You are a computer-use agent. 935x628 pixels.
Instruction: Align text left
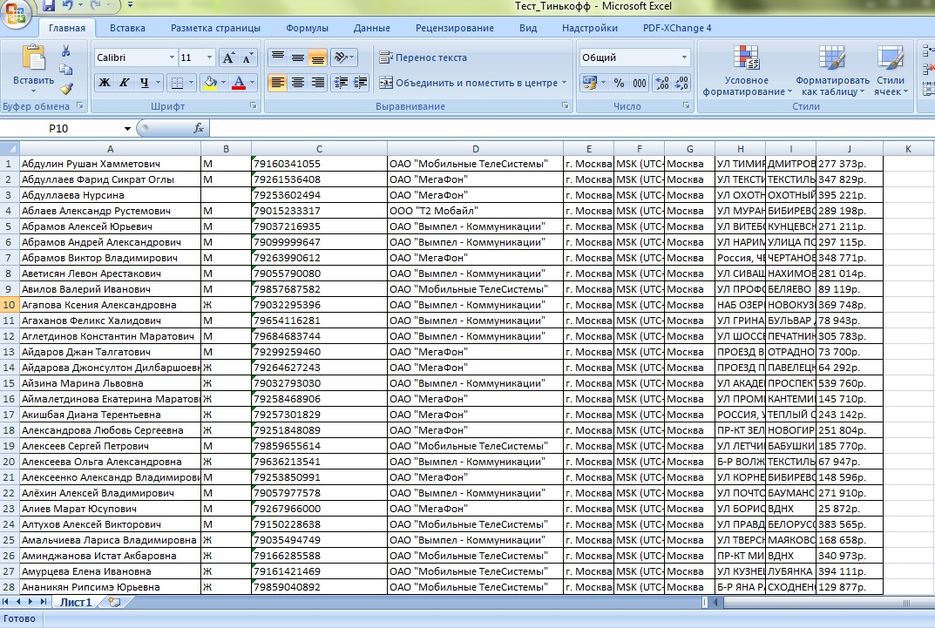pos(278,82)
